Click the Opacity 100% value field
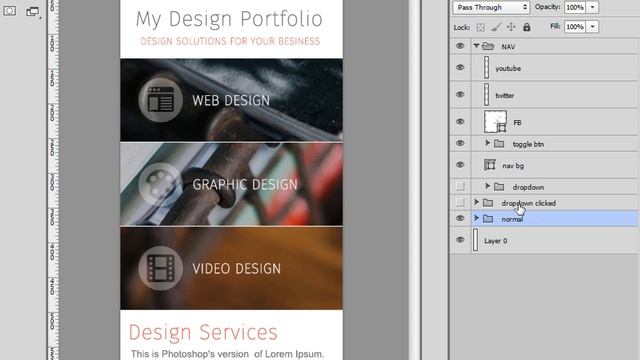 click(576, 7)
